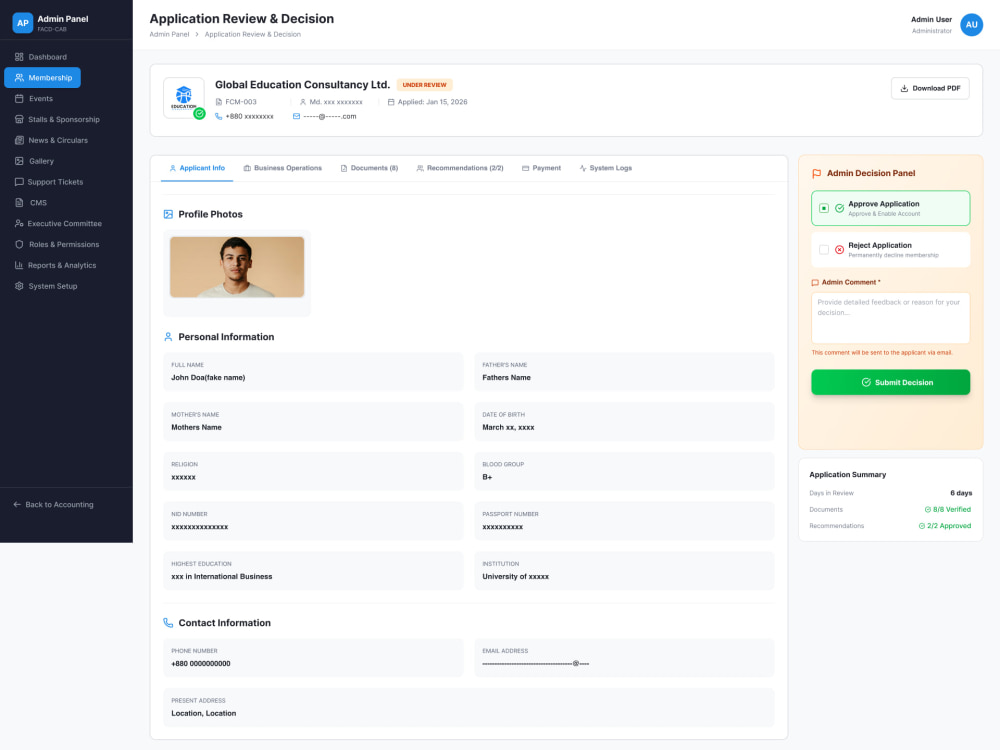Click University of xxxxx institution value
The height and width of the screenshot is (750, 1000).
coord(515,577)
